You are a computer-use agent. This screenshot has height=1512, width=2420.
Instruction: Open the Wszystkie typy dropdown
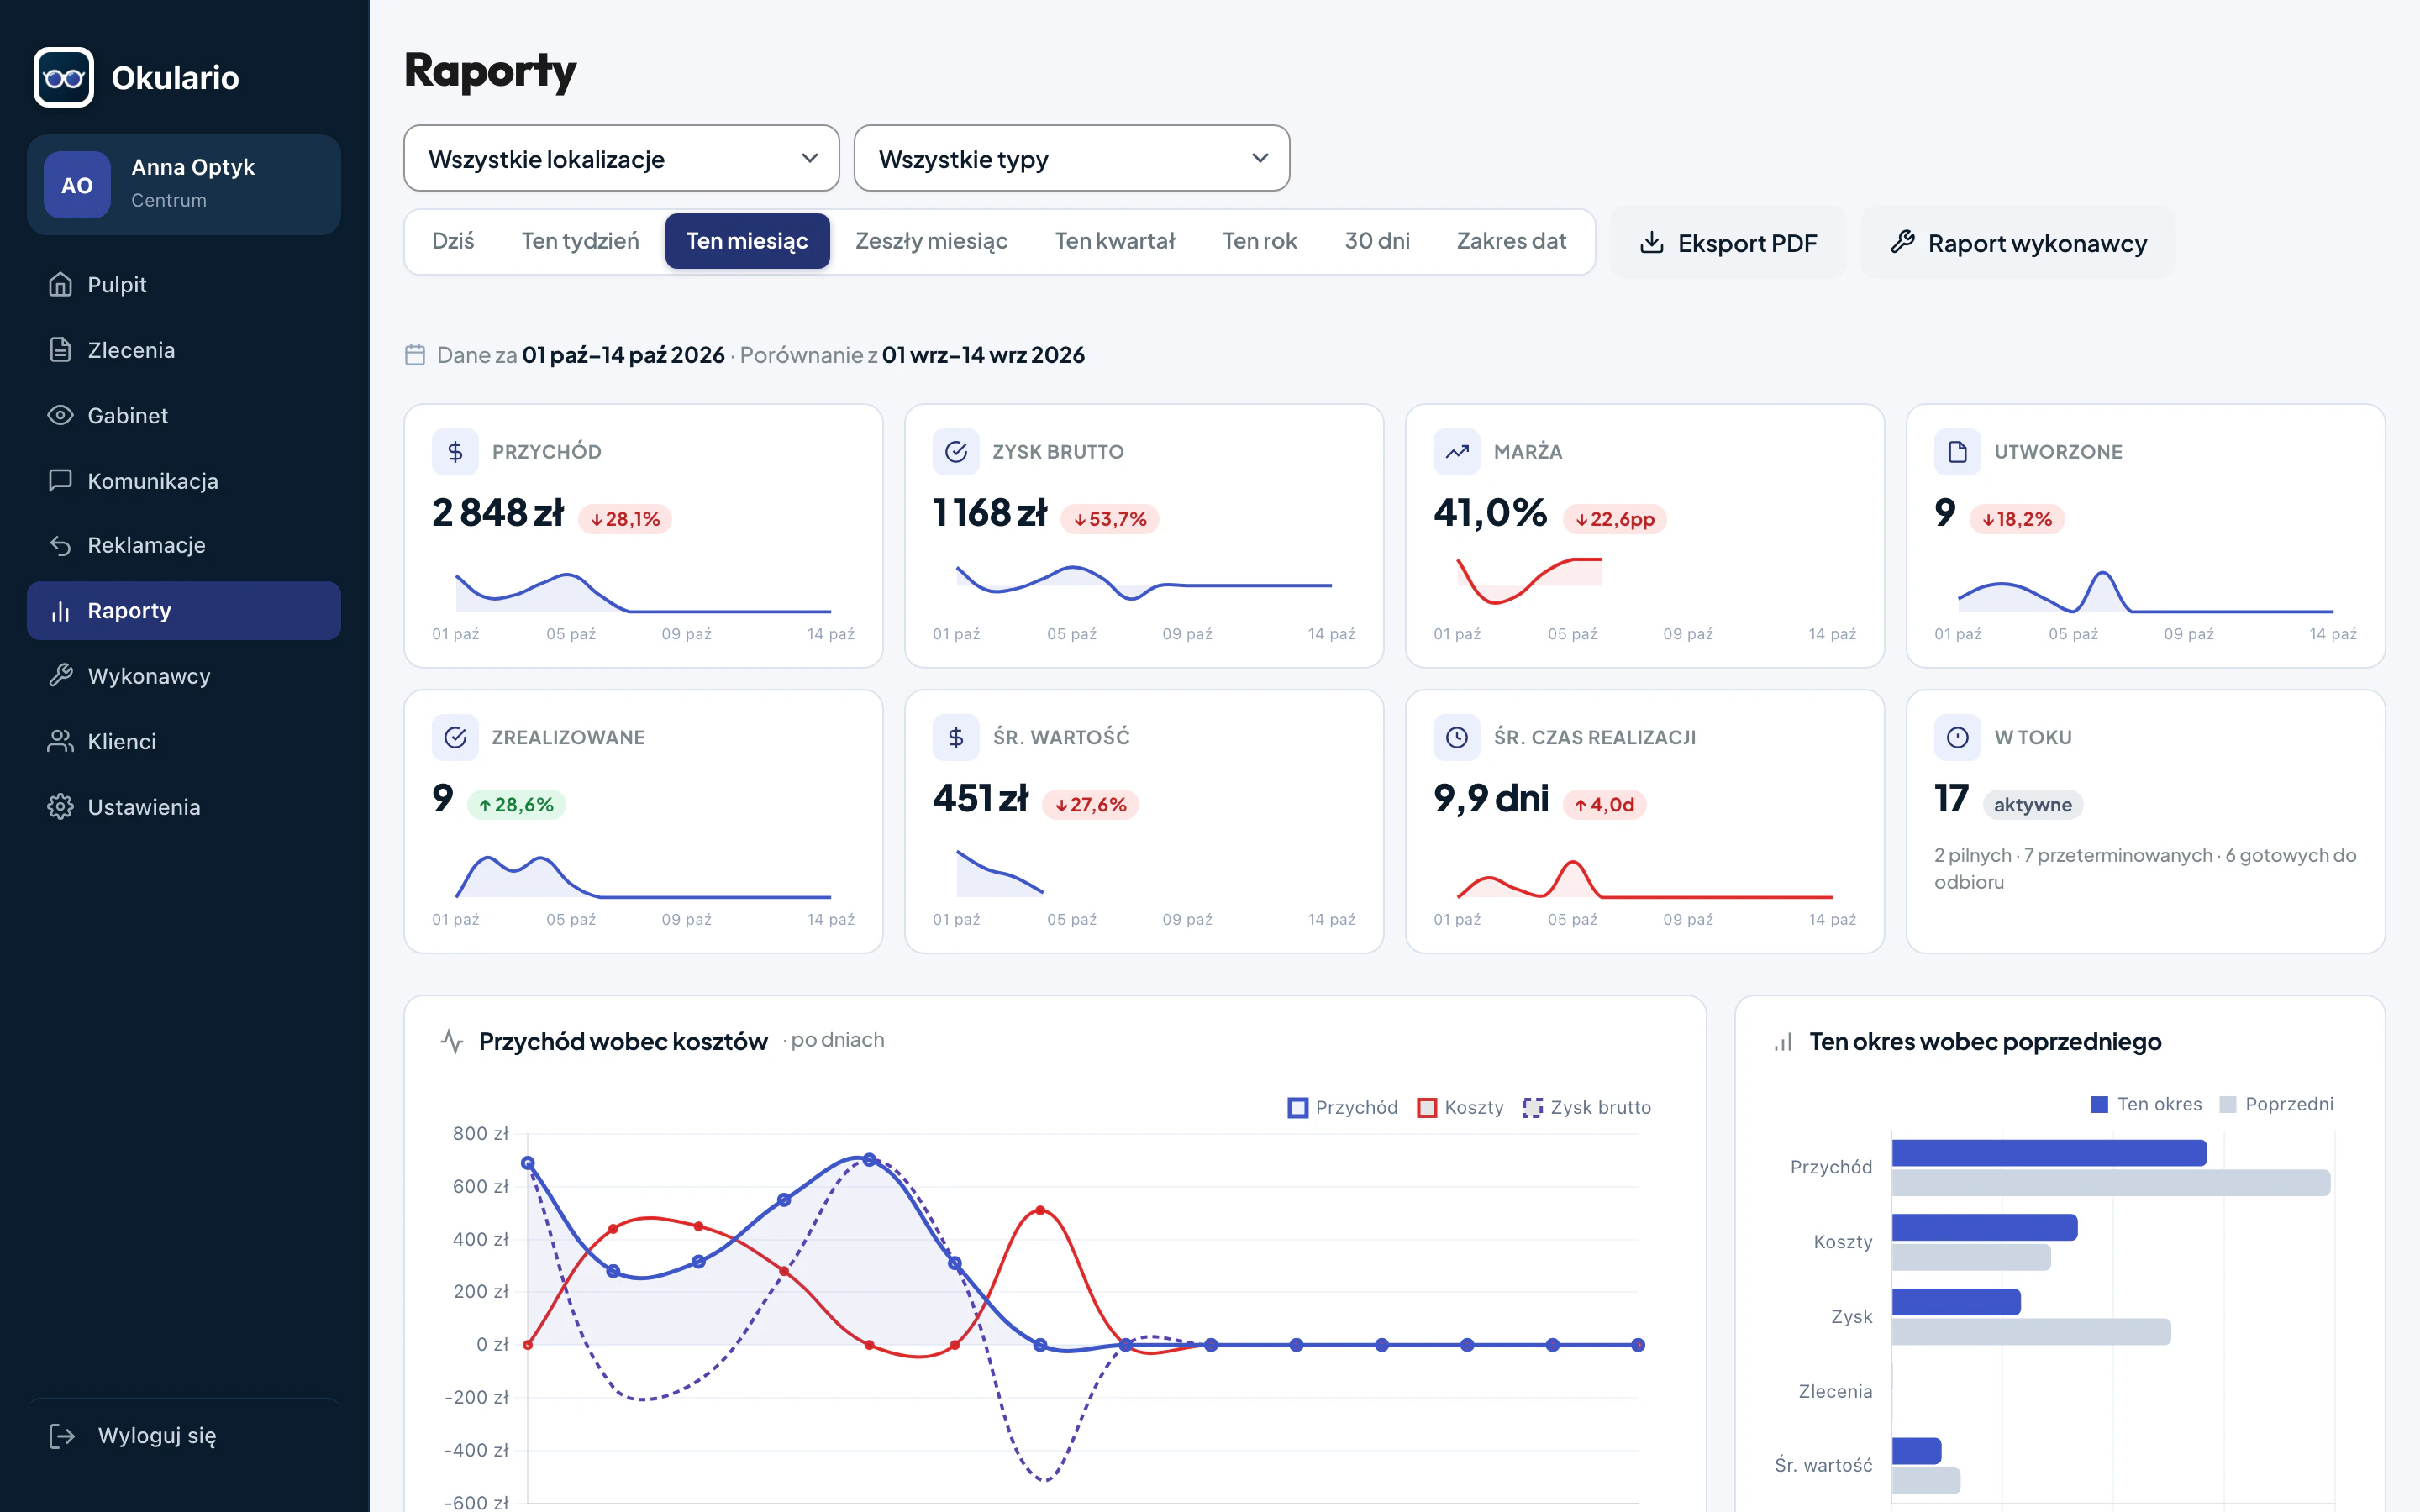click(1071, 158)
